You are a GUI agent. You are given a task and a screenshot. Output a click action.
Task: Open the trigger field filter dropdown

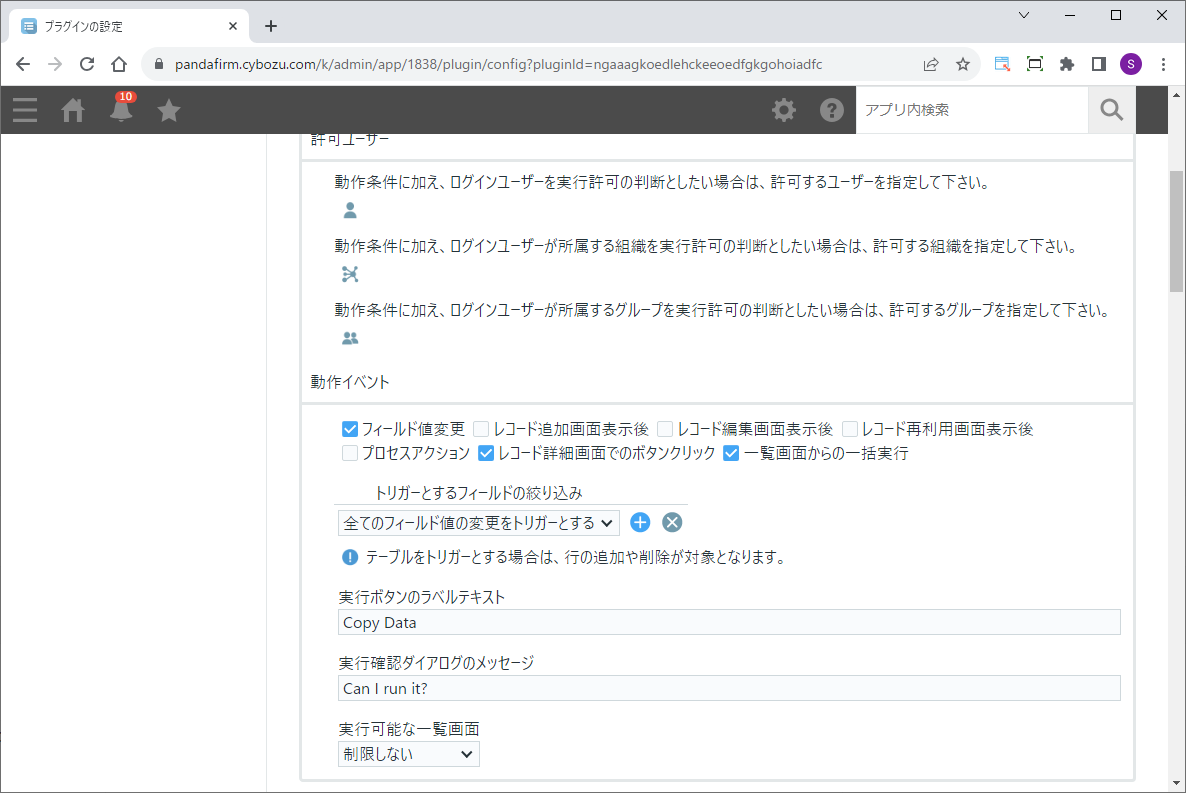(478, 522)
